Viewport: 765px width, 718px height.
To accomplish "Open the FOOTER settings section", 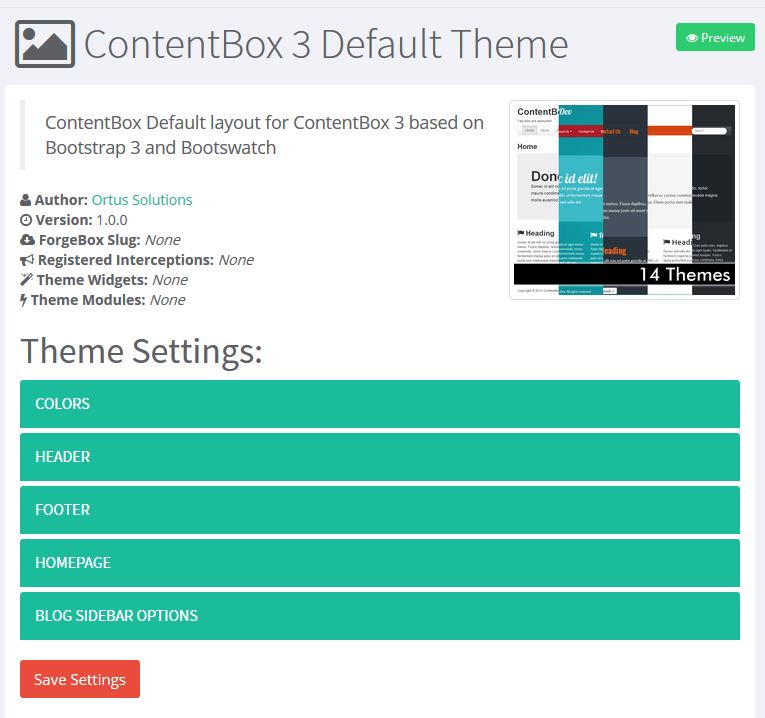I will pyautogui.click(x=380, y=510).
